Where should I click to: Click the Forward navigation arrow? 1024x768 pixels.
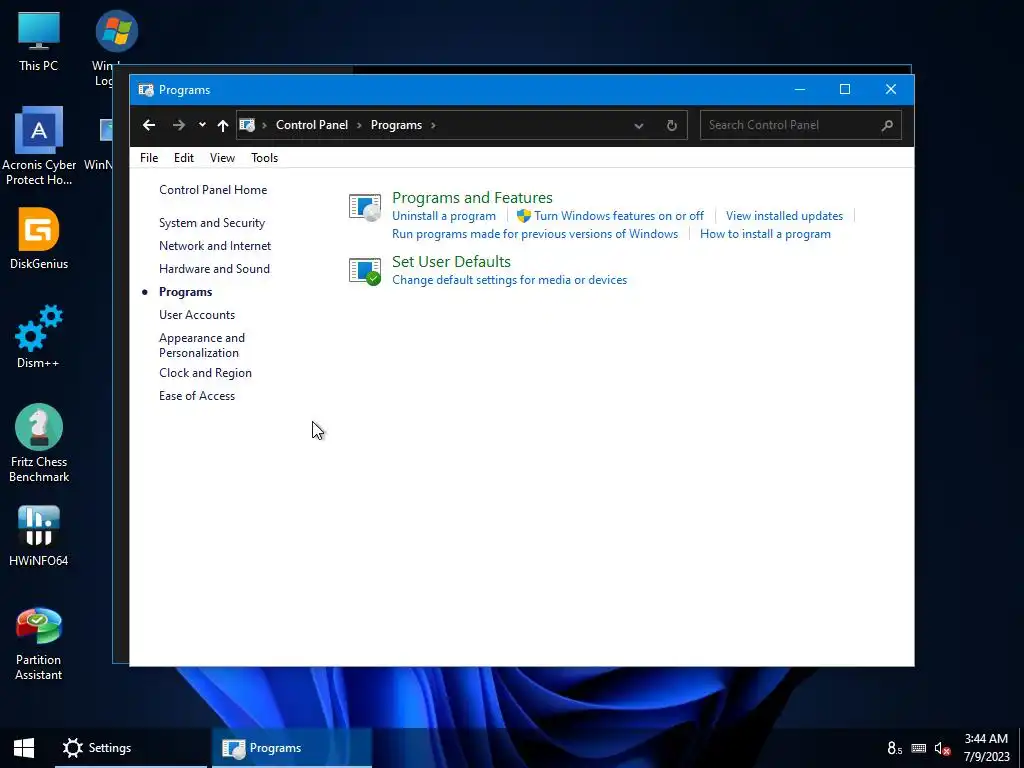178,125
